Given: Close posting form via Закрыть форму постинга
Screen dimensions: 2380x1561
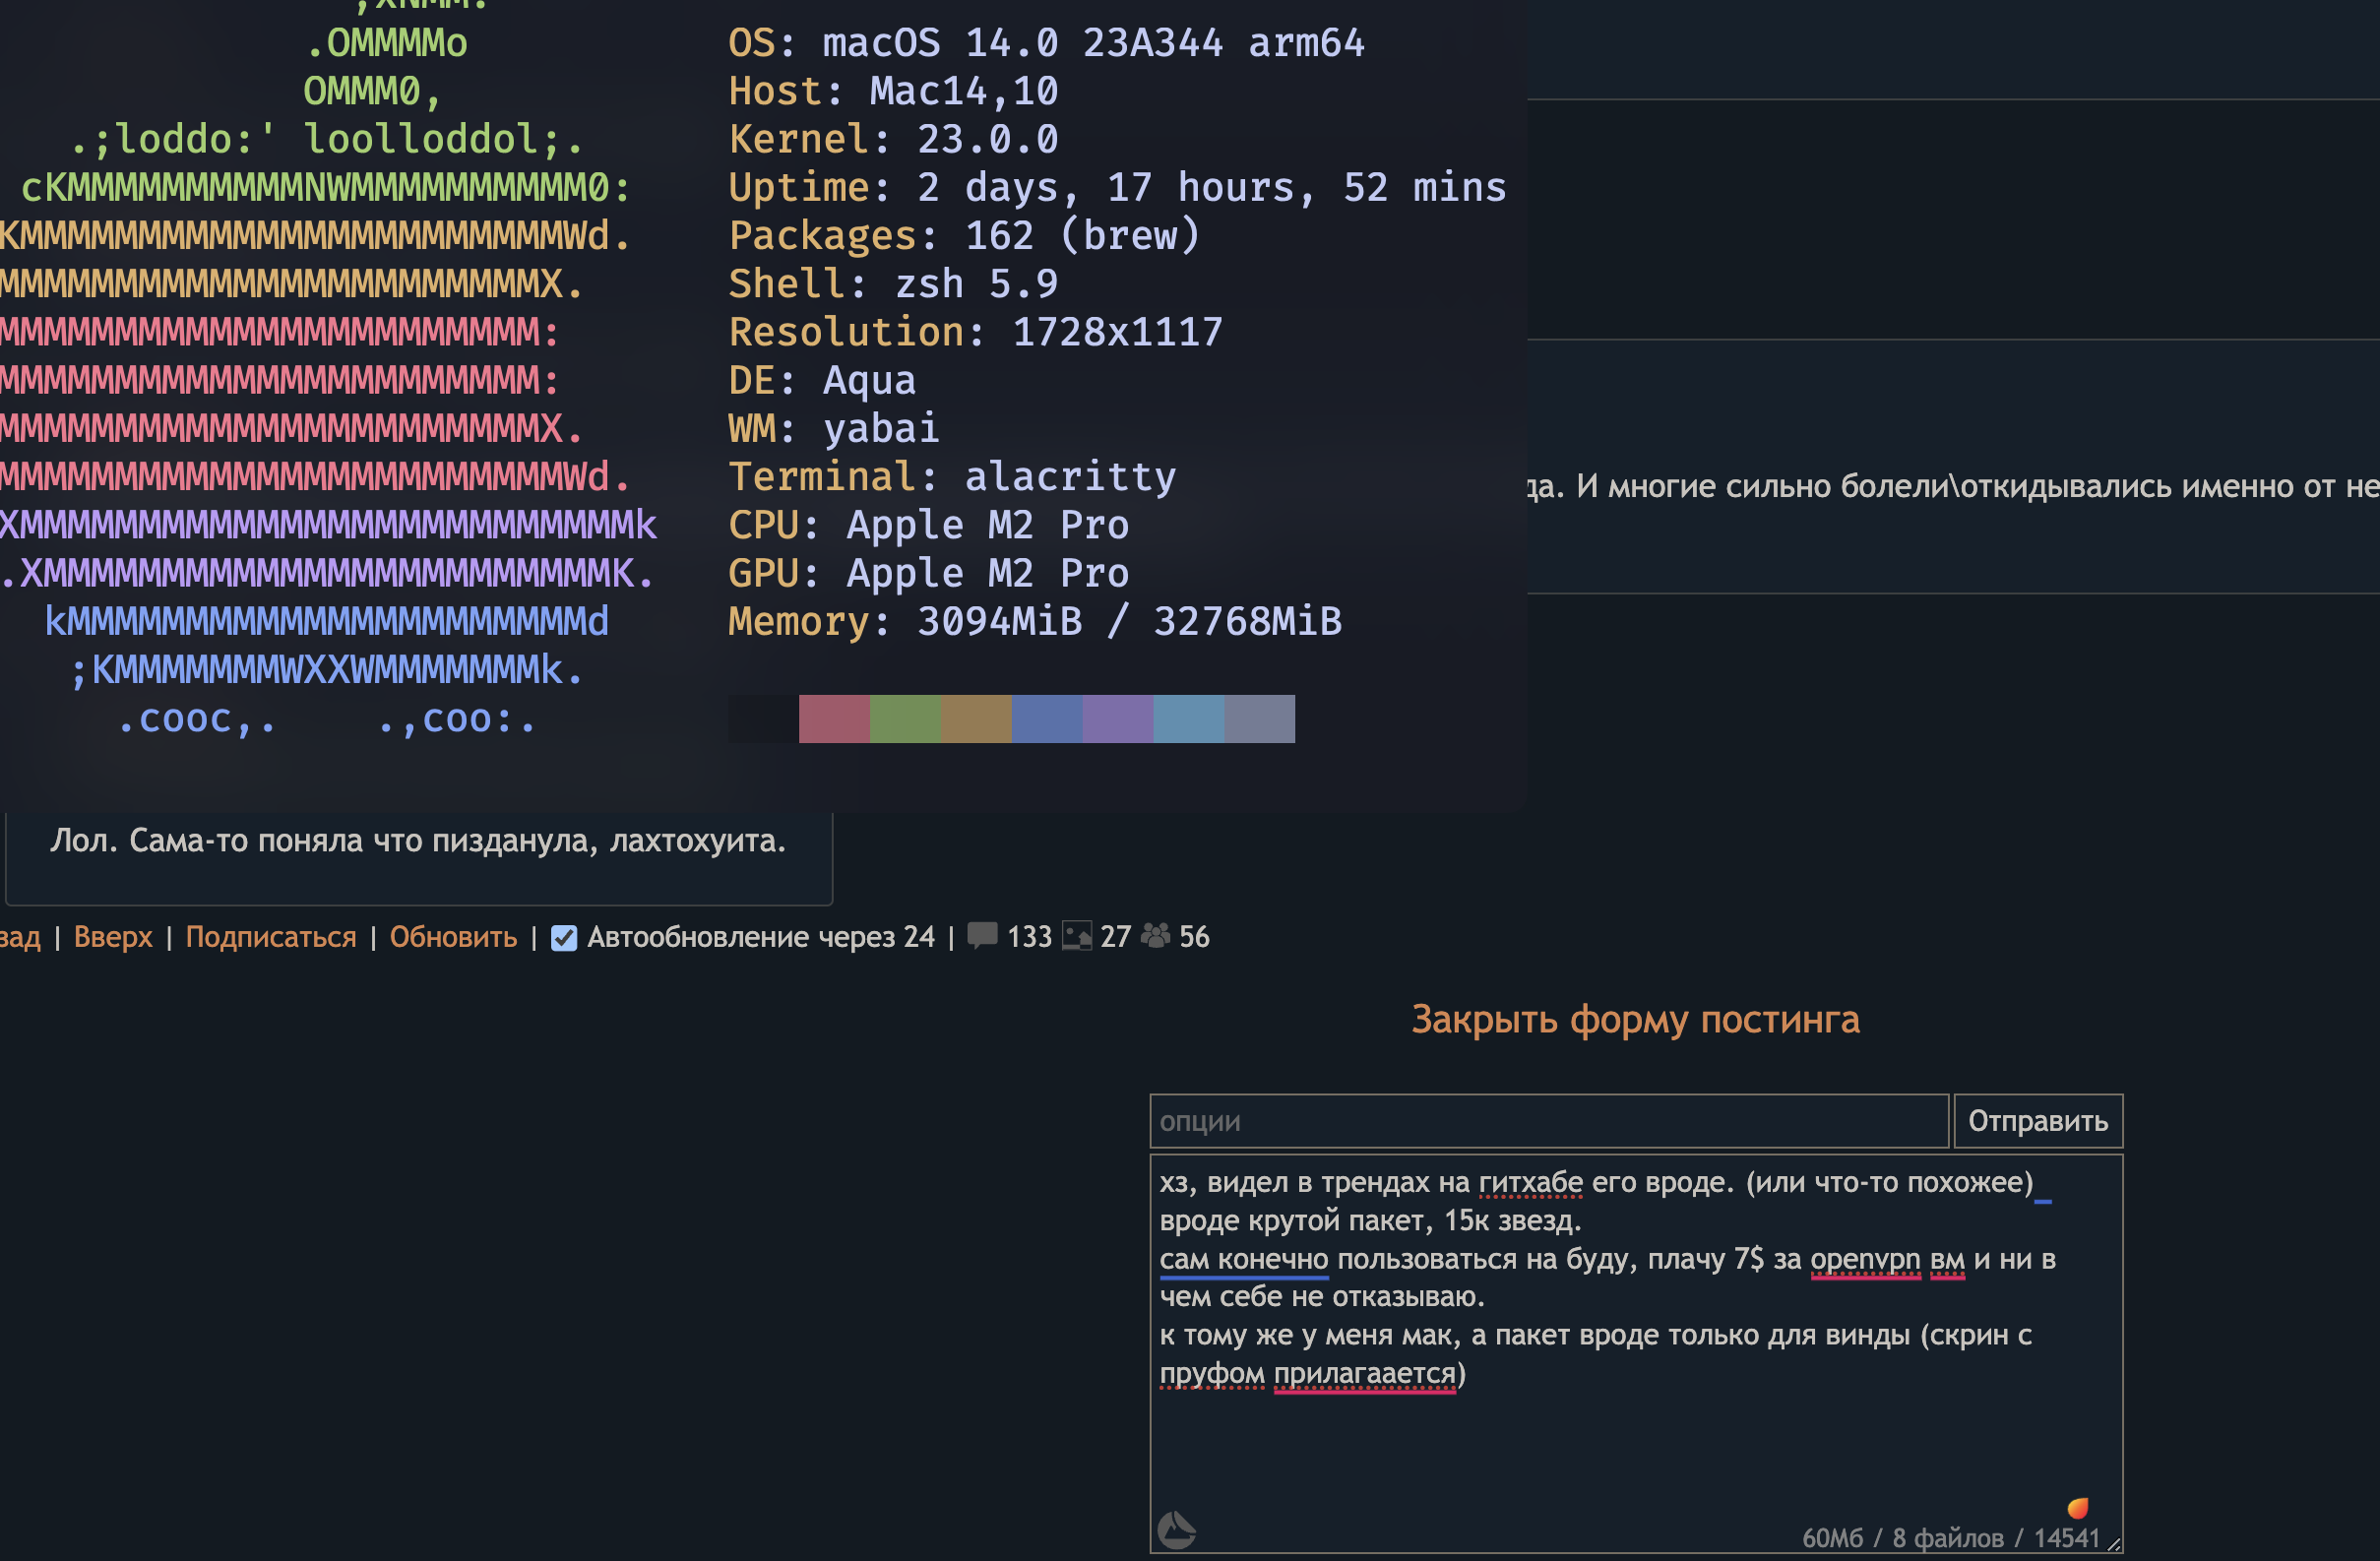Looking at the screenshot, I should [1635, 1019].
